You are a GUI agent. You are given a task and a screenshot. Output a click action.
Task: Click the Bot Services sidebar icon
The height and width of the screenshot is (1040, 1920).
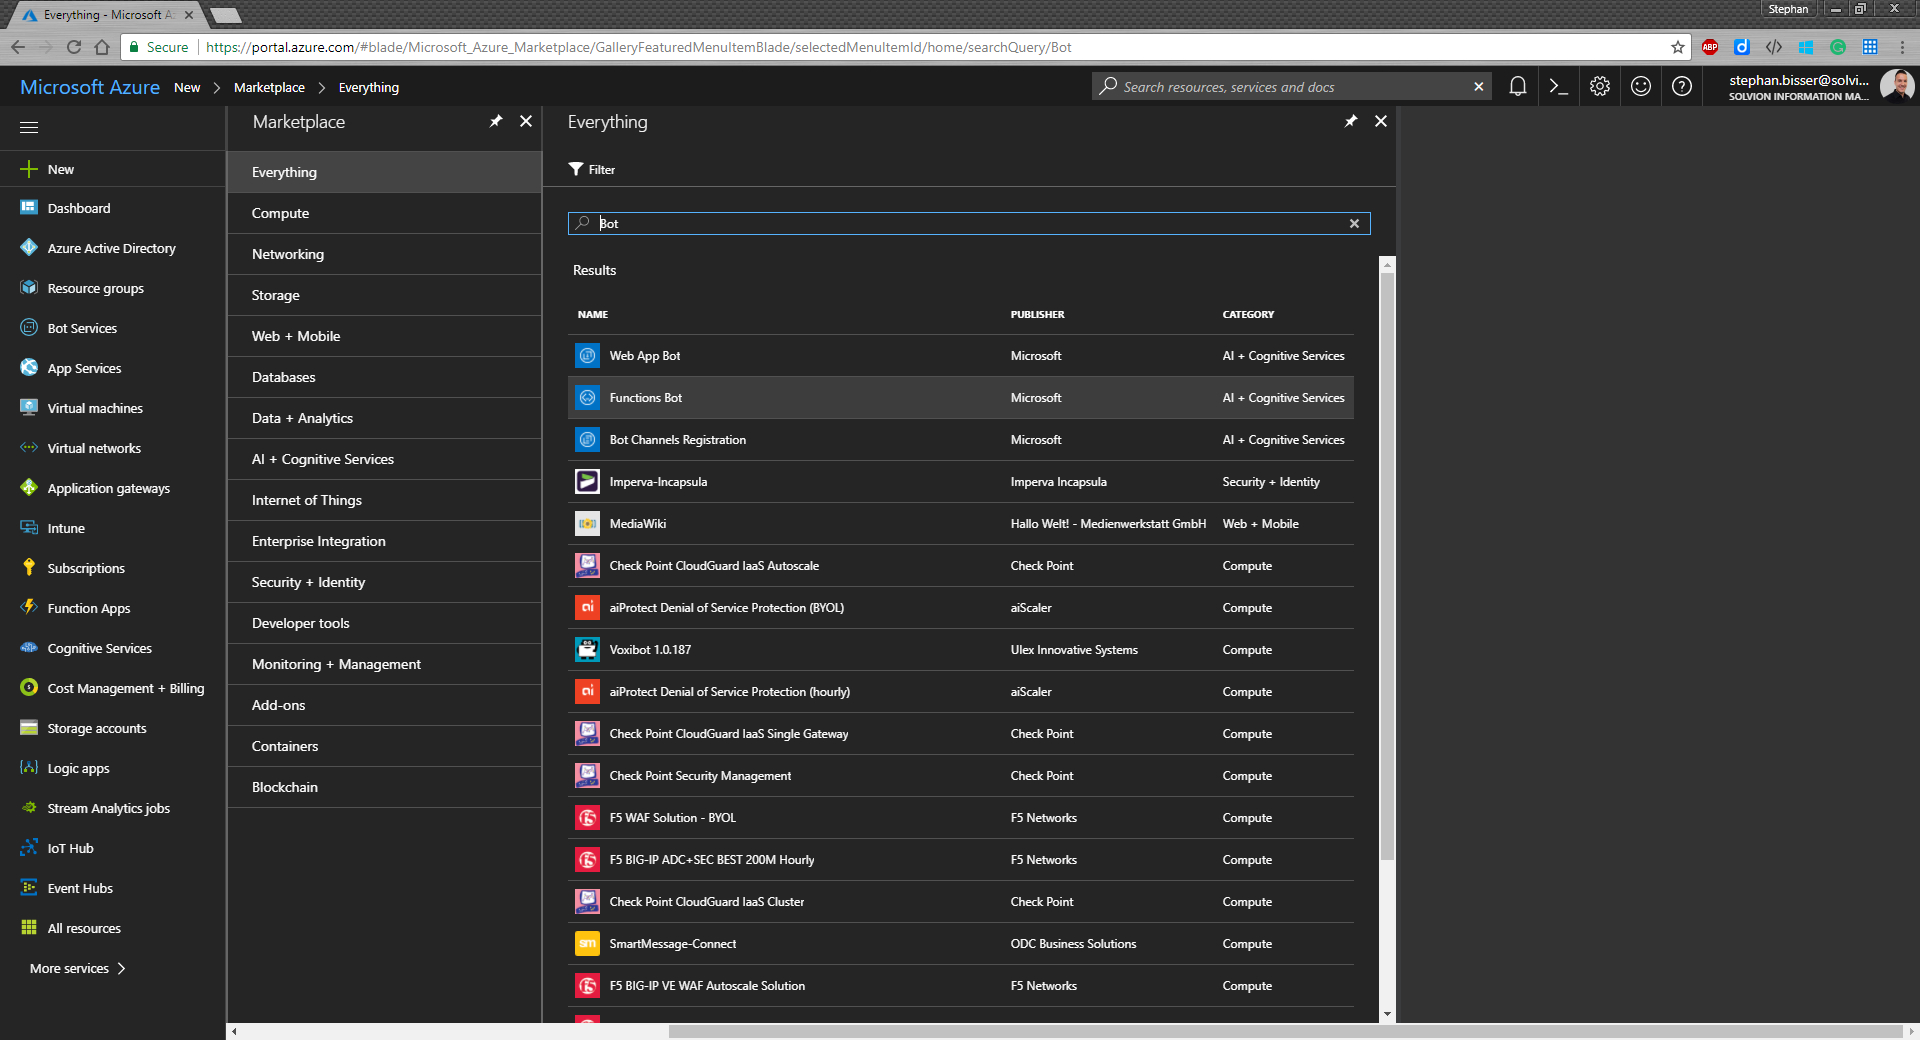29,327
